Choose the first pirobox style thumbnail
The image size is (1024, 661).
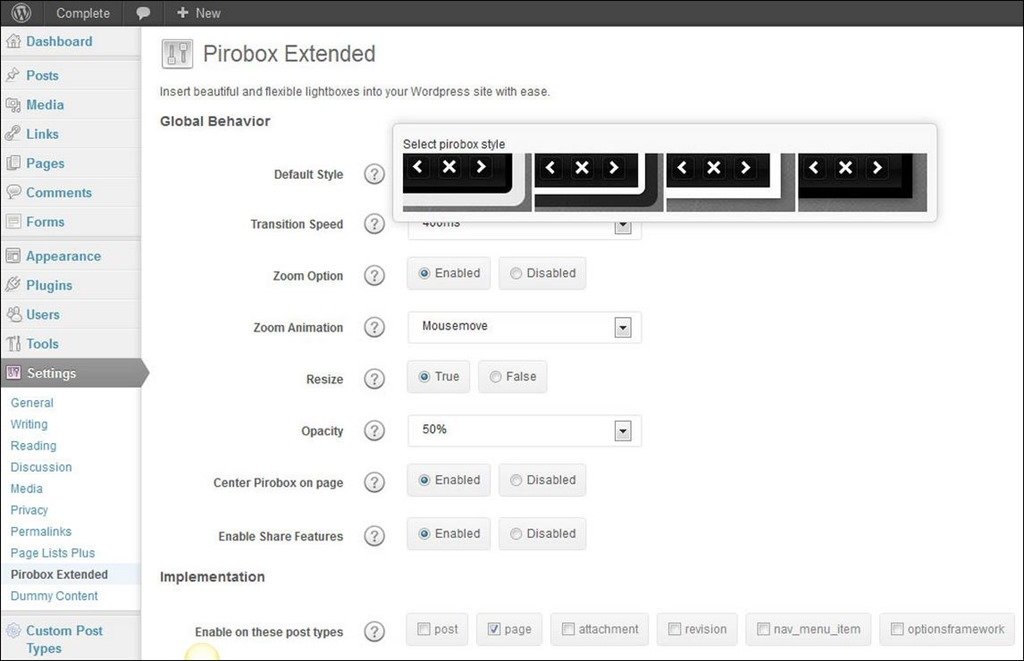468,182
